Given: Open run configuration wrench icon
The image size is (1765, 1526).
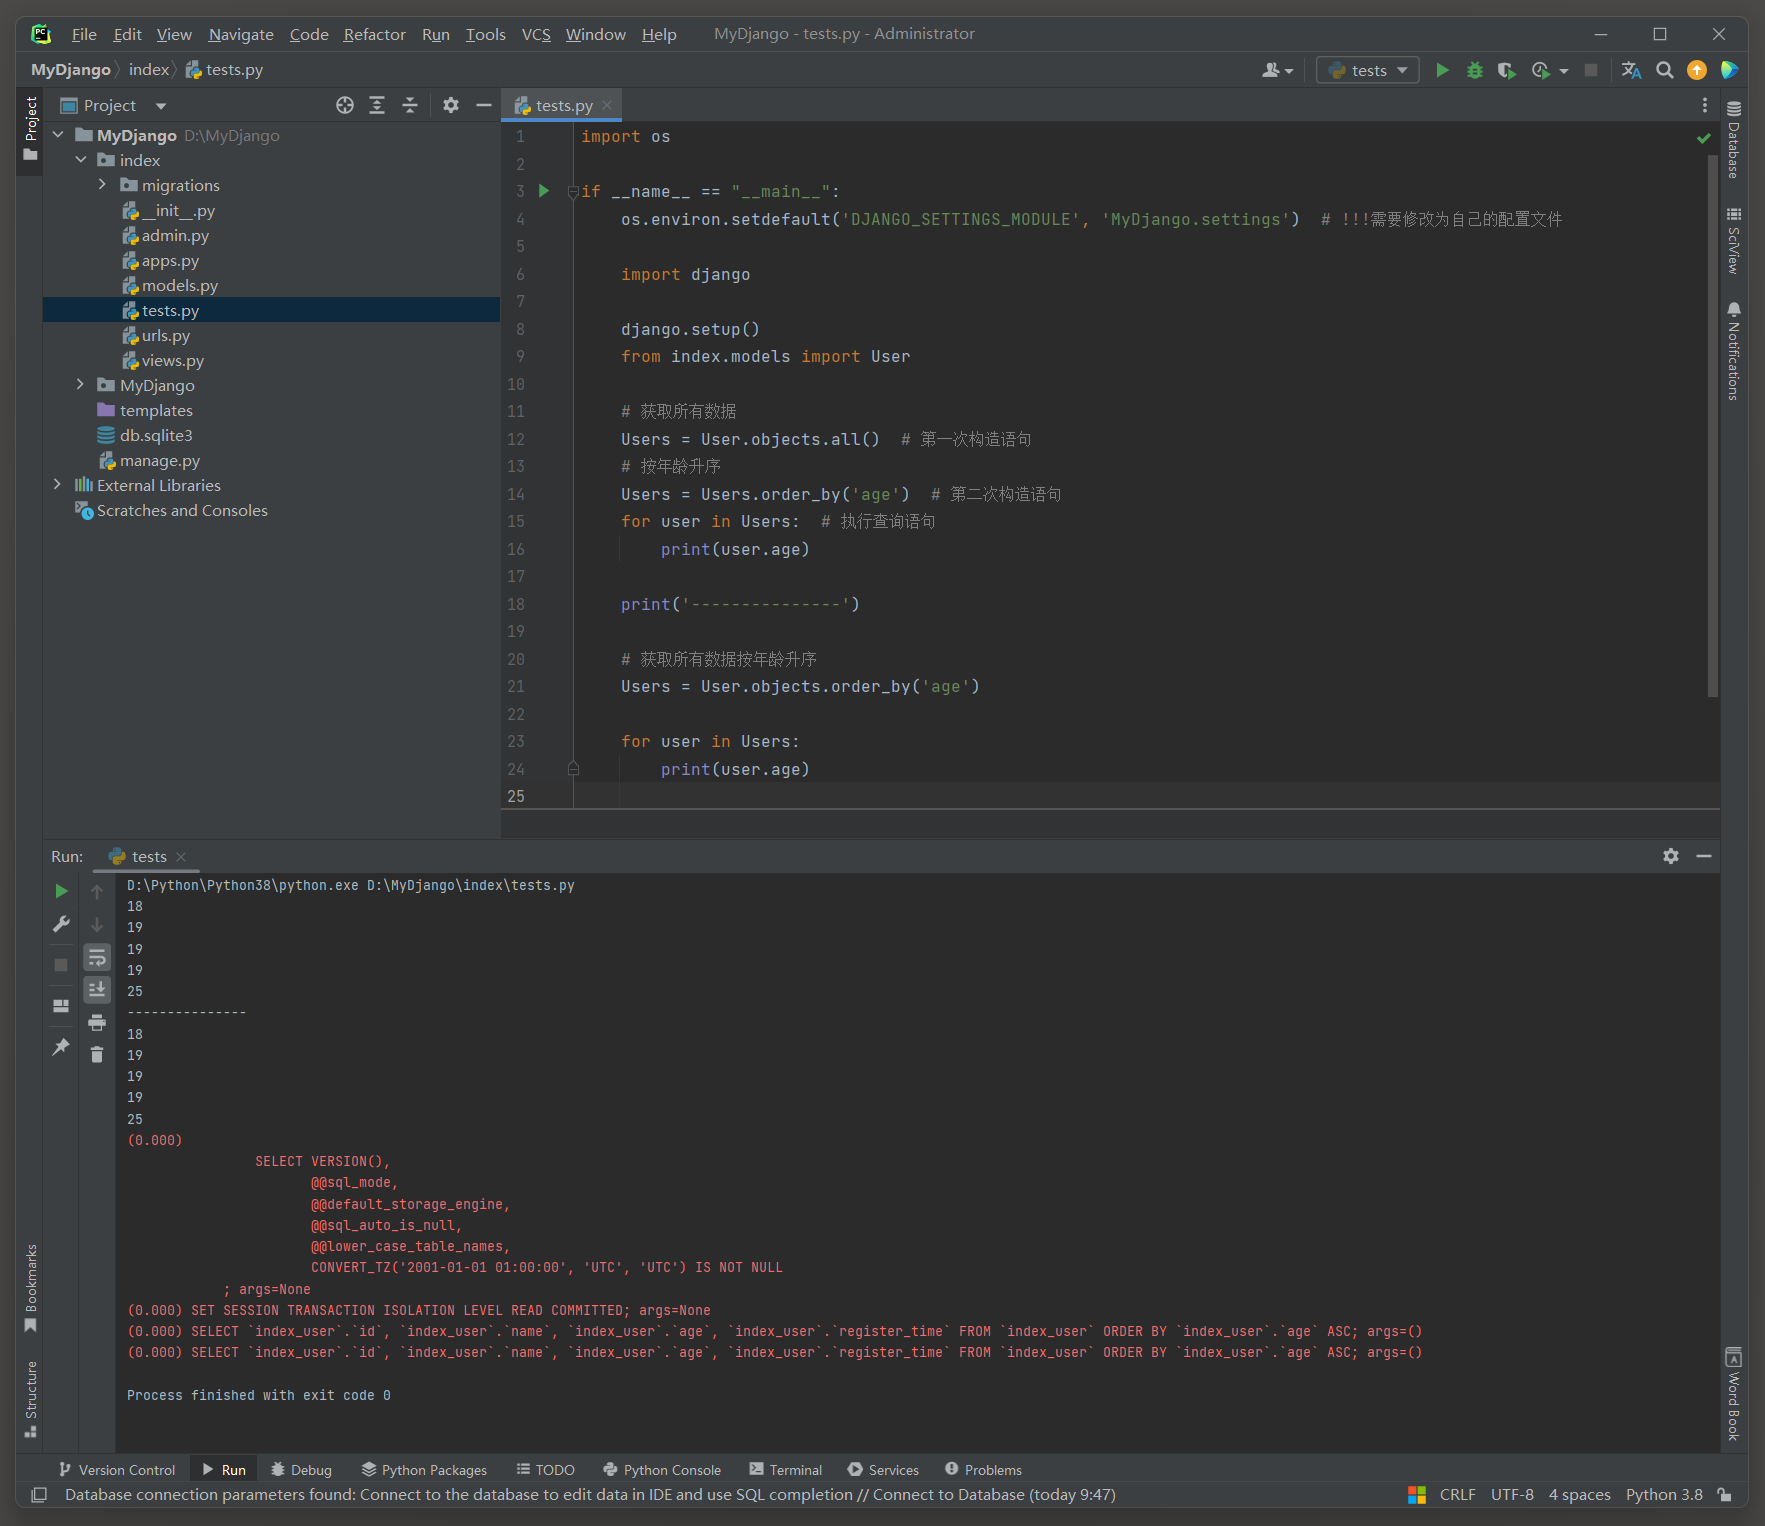Looking at the screenshot, I should click(61, 924).
